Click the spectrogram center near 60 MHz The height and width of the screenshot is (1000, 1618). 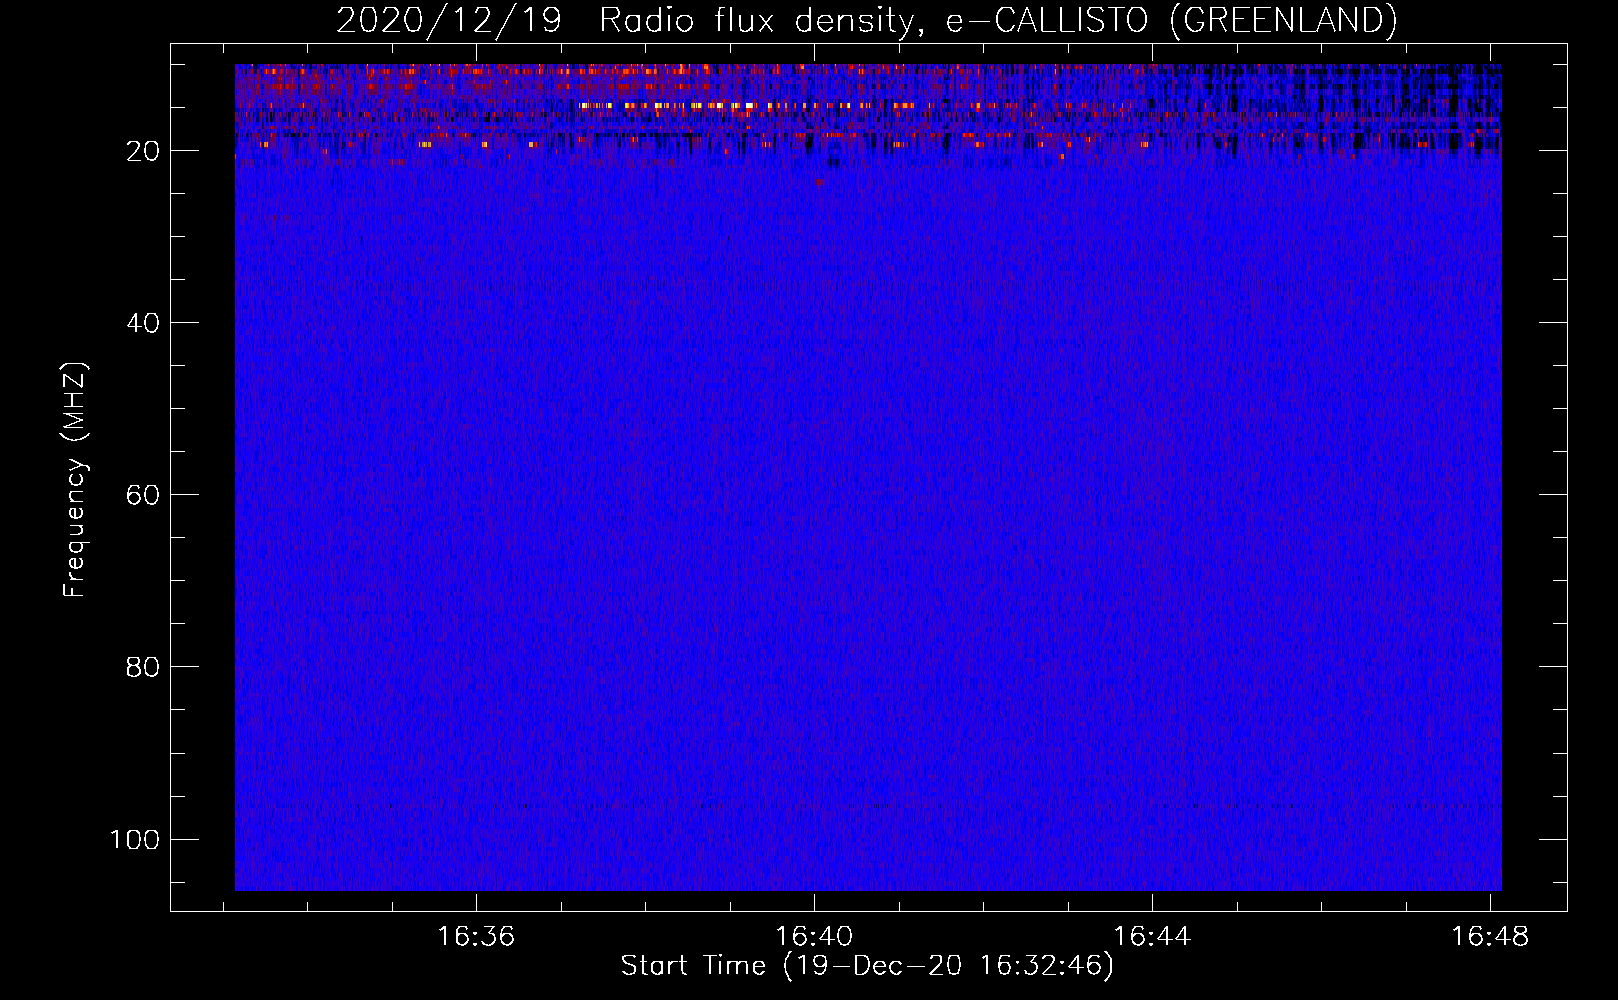coord(868,495)
